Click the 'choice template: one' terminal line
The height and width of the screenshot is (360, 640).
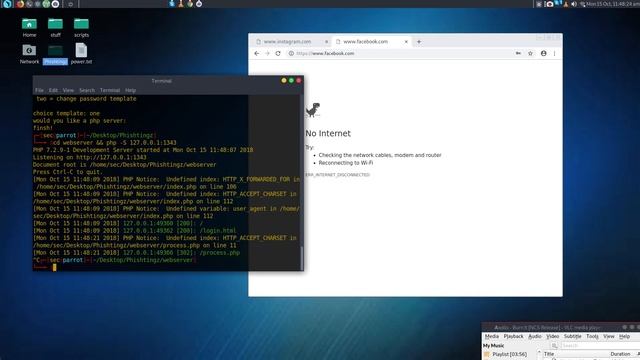coord(66,113)
